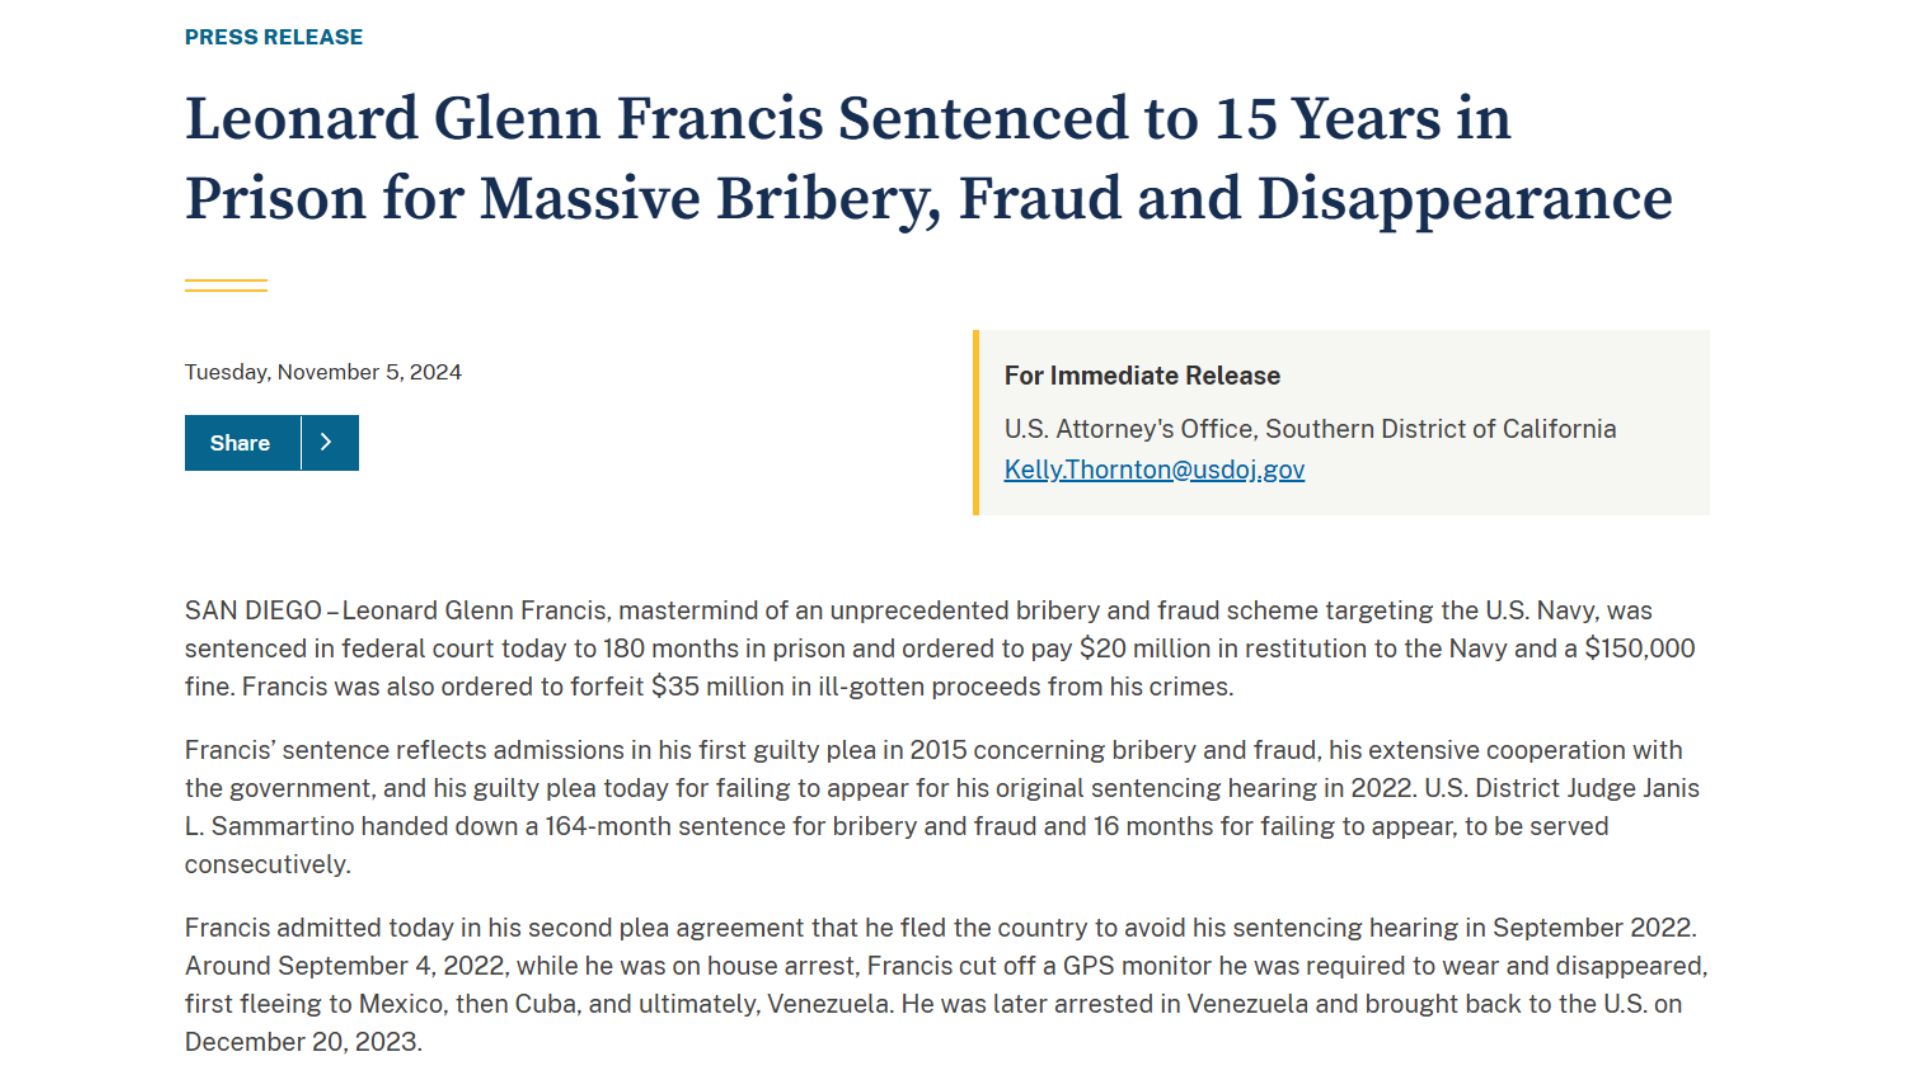Open the Kelly.Thornton@usdoj.gov email link
The height and width of the screenshot is (1080, 1920).
[x=1154, y=470]
